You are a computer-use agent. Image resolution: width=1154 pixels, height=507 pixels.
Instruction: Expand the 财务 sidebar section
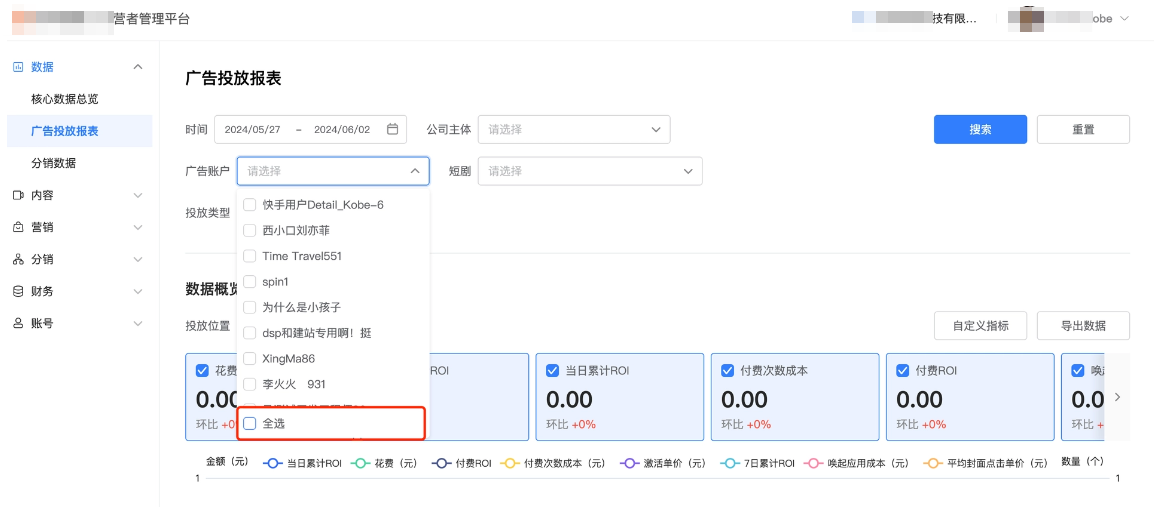tap(138, 291)
